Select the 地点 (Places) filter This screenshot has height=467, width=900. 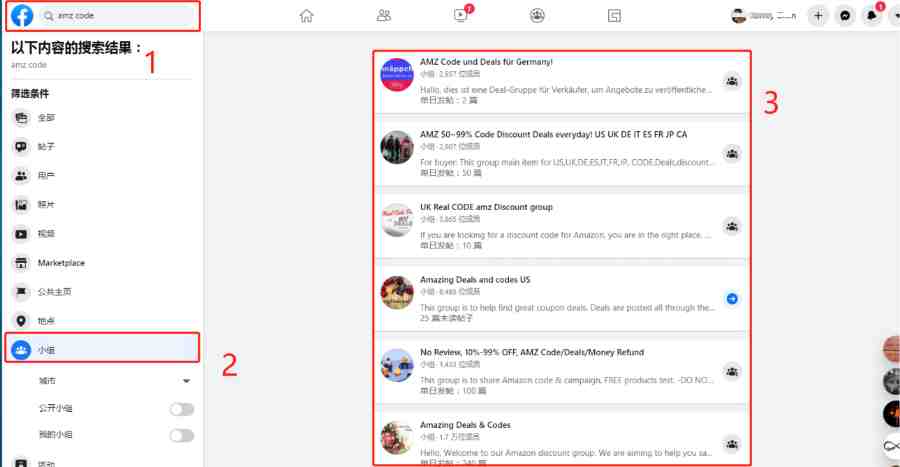pyautogui.click(x=102, y=321)
